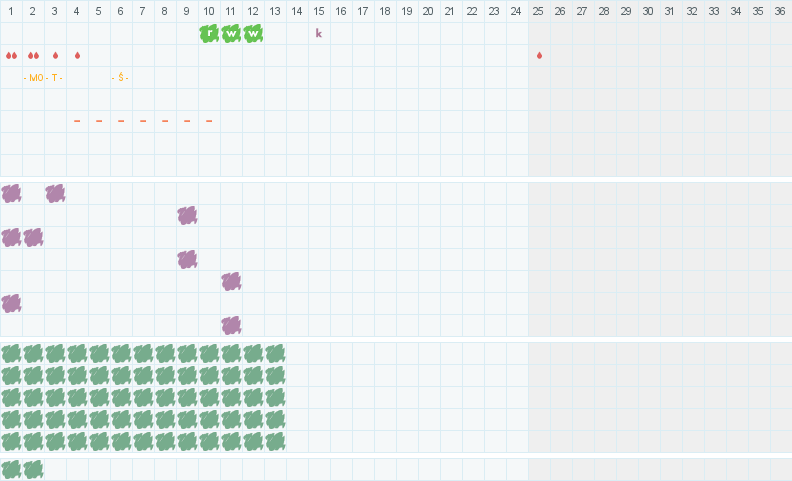
Task: Select the double blood drop on day 1
Action: coord(11,55)
